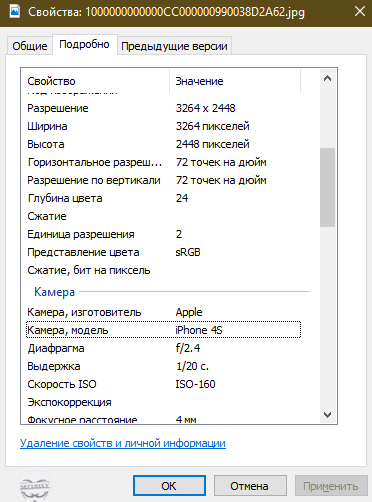The height and width of the screenshot is (502, 372).
Task: Click the f/2.4 aperture value
Action: tap(188, 348)
